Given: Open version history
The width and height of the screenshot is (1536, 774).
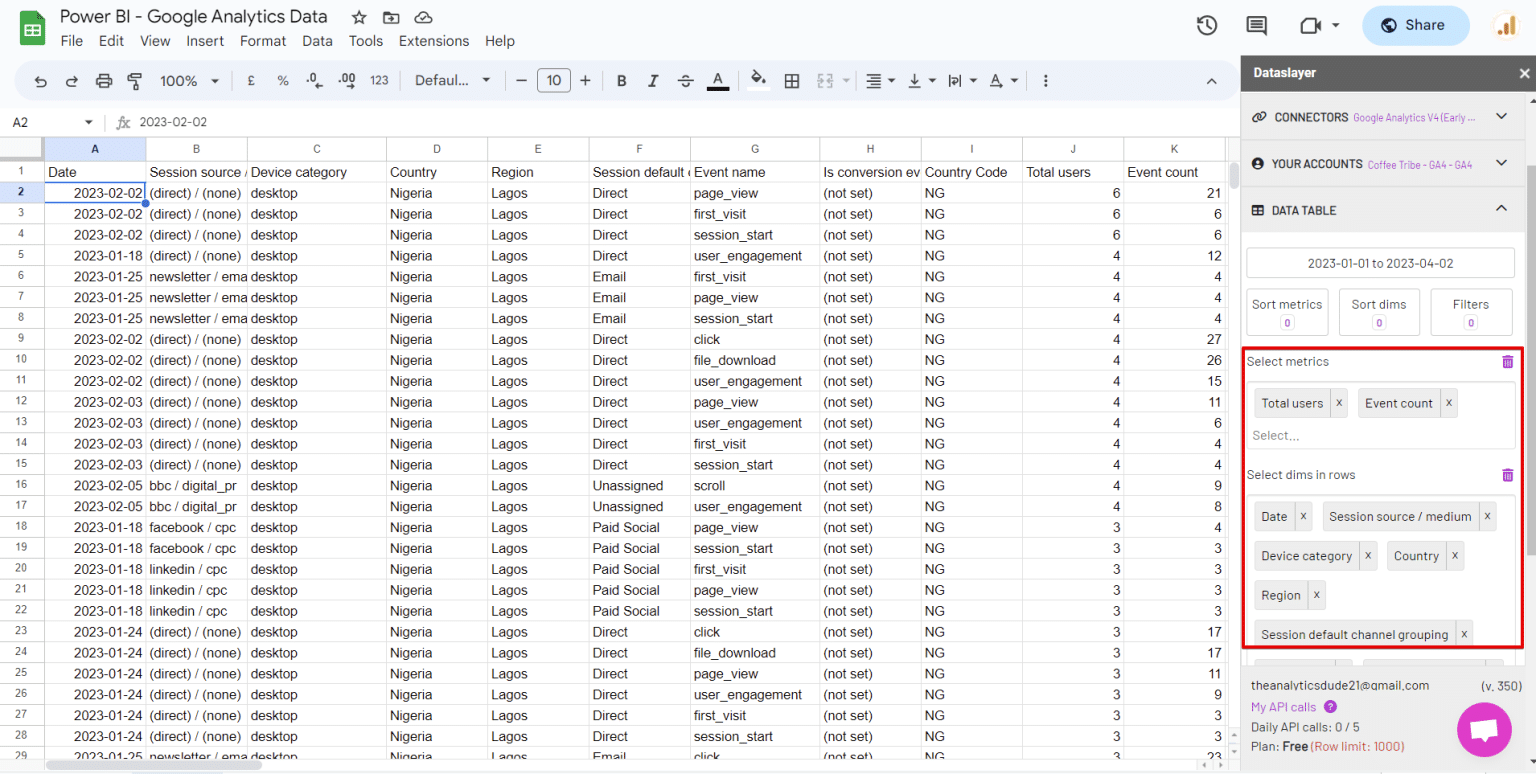Looking at the screenshot, I should point(1206,26).
